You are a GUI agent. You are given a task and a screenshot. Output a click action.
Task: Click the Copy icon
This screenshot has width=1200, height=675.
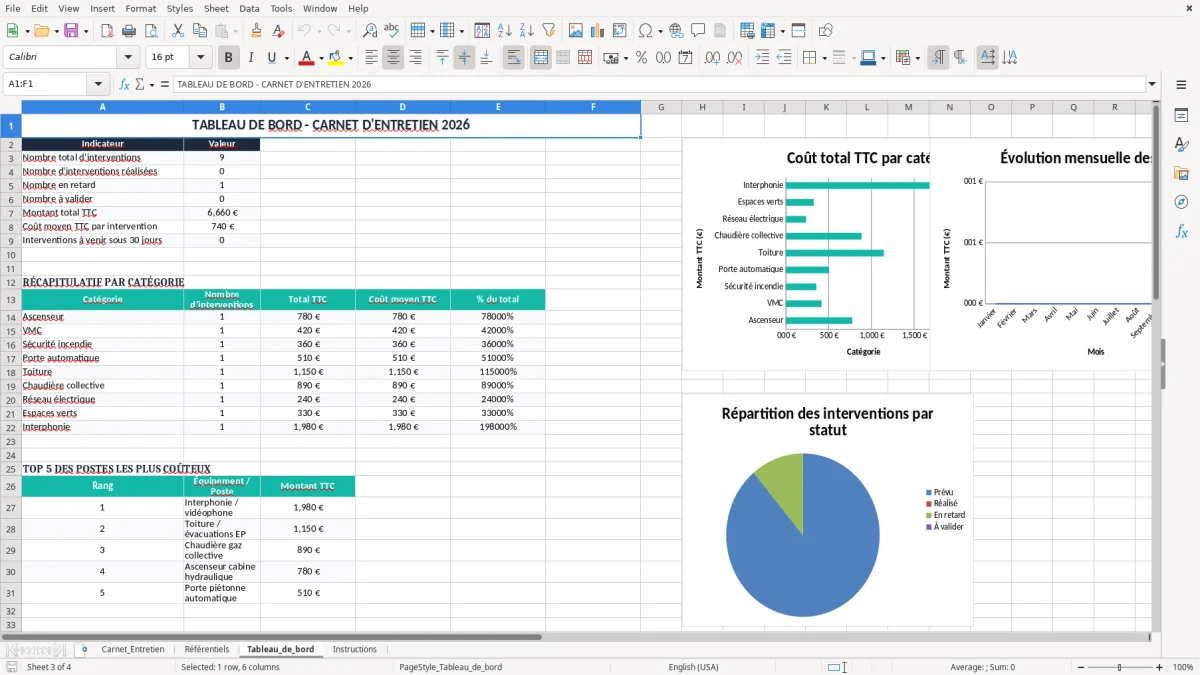[x=200, y=31]
